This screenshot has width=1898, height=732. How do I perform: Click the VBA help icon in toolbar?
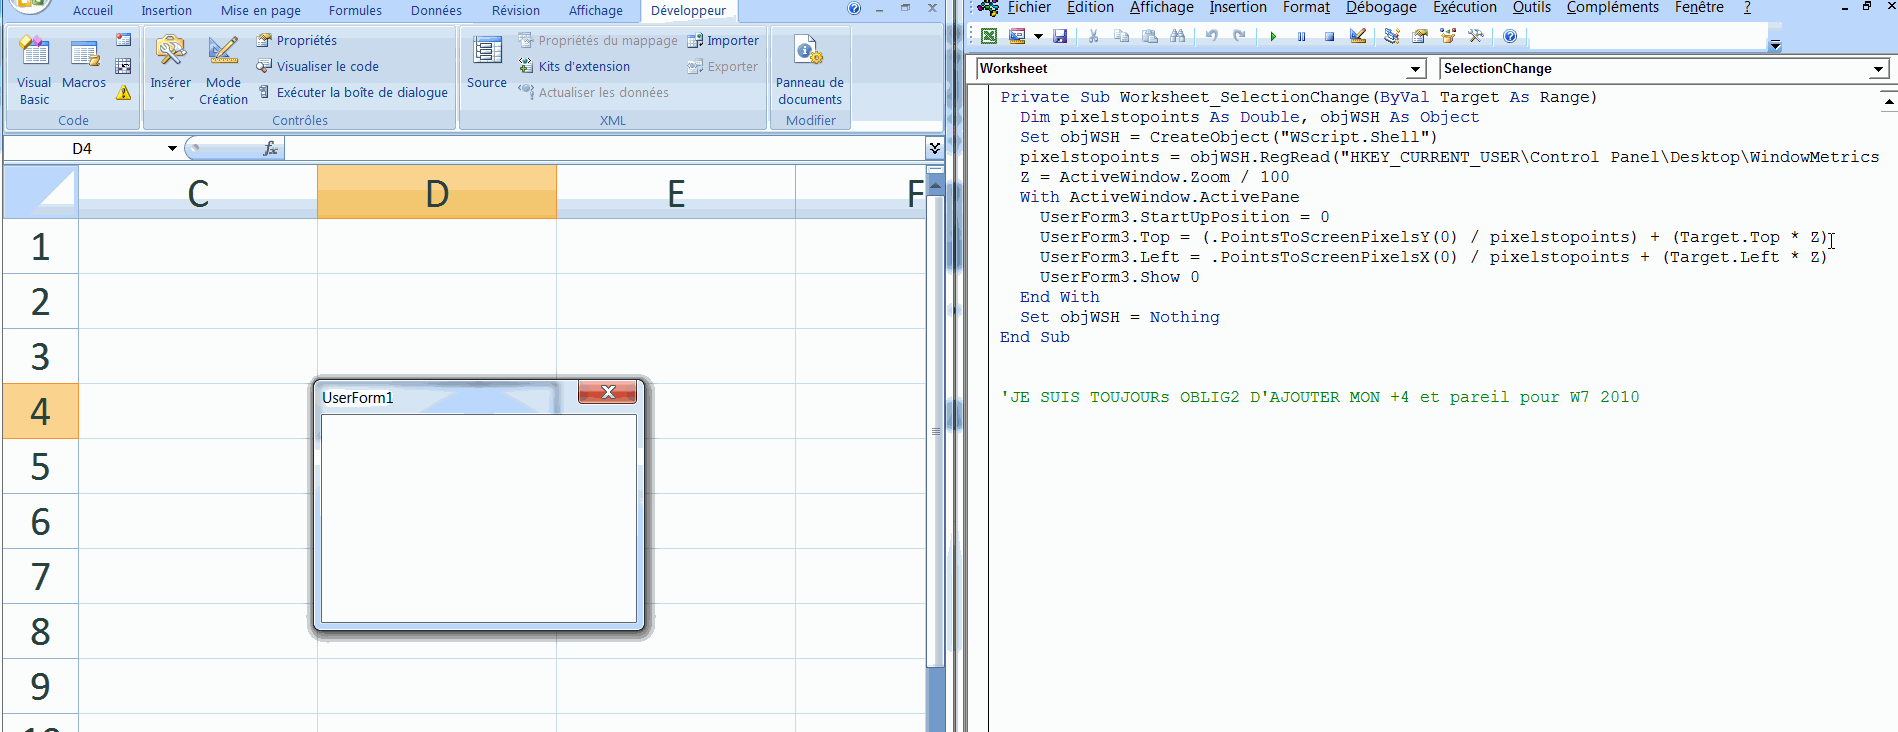coord(1509,36)
